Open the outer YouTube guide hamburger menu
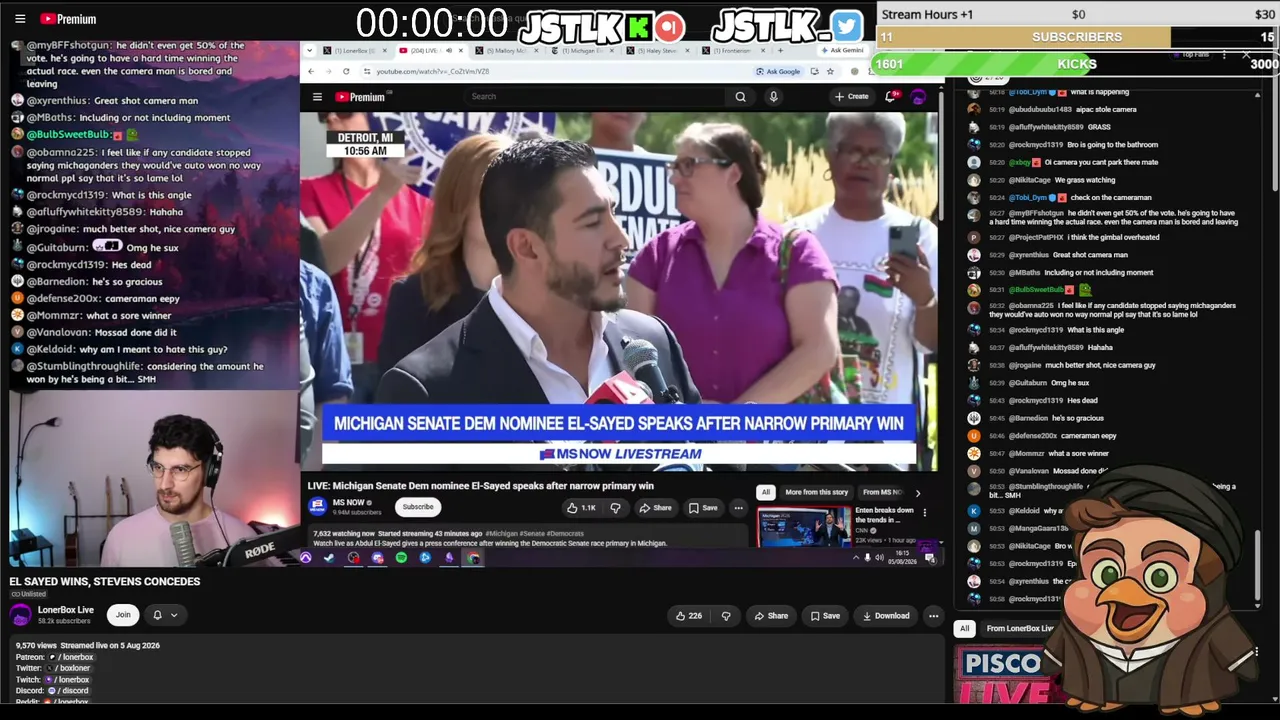1280x720 pixels. tap(20, 18)
